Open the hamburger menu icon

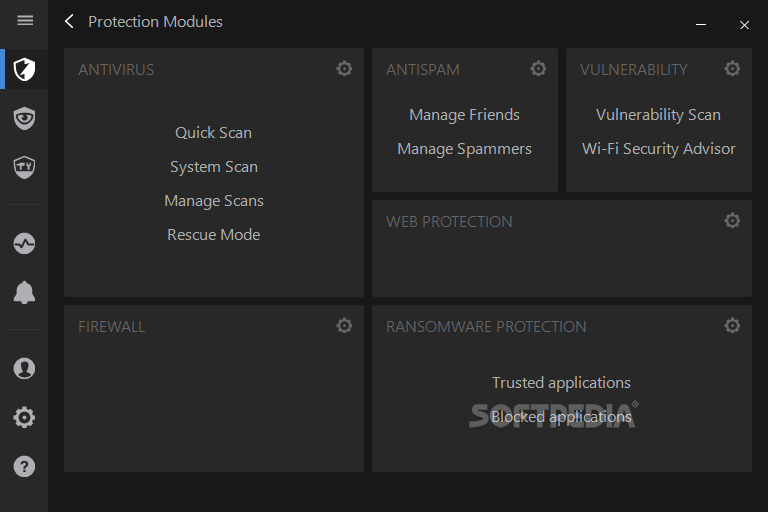(25, 21)
